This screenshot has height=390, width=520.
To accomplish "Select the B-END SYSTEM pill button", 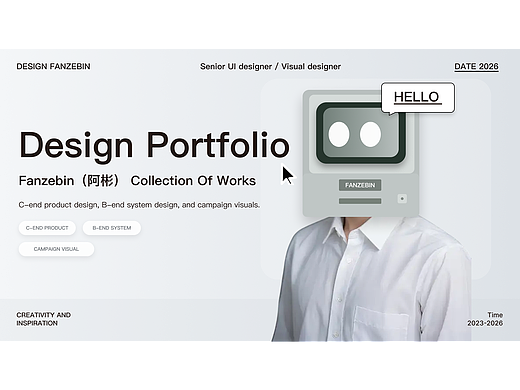I will click(x=112, y=228).
